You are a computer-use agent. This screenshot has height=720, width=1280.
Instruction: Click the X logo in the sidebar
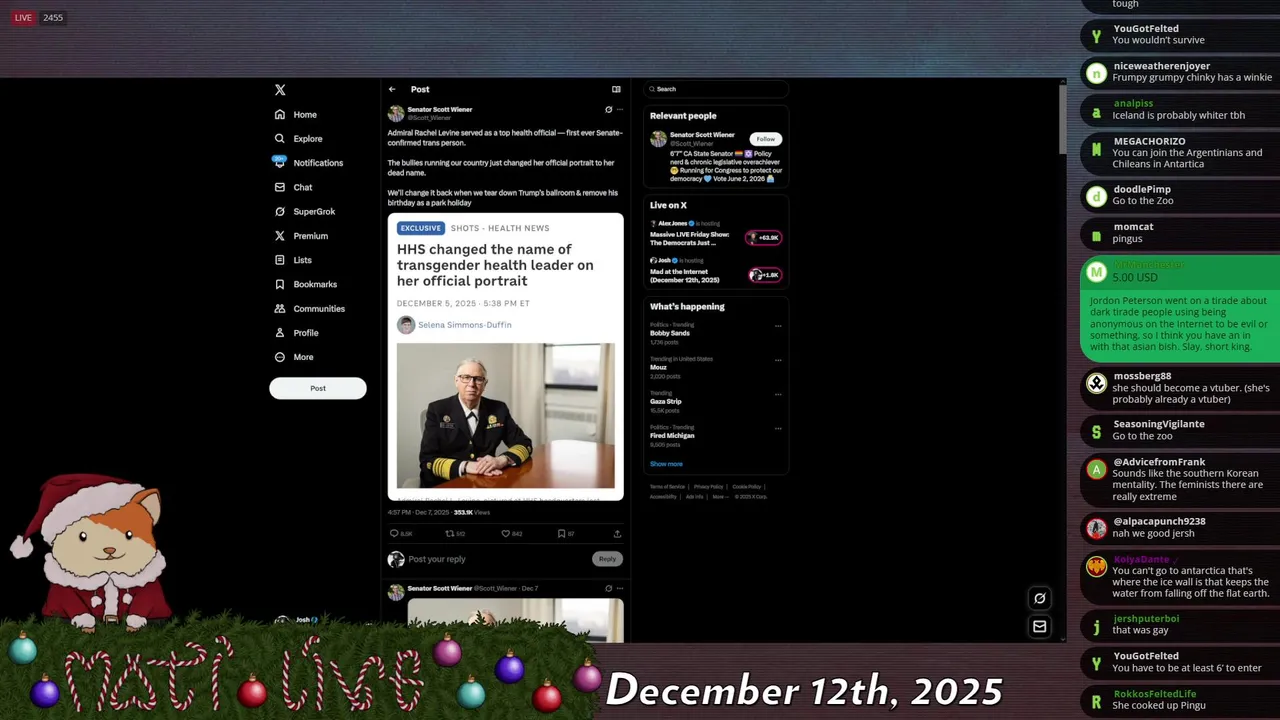tap(280, 90)
